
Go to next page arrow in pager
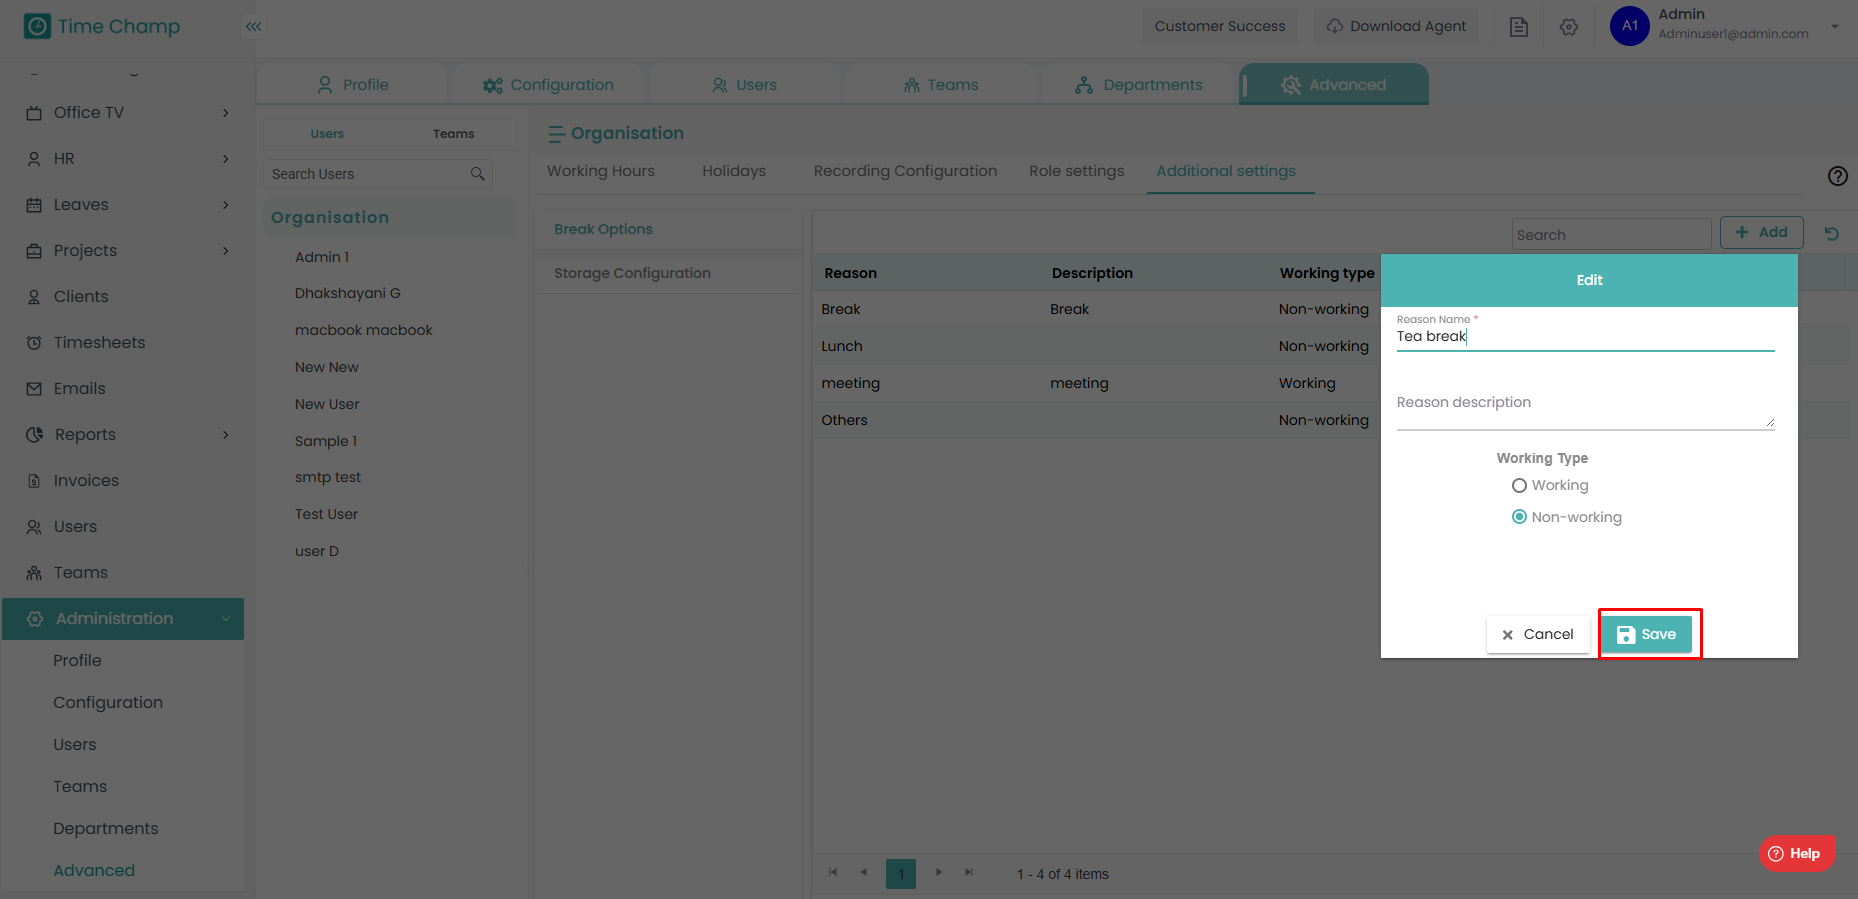938,872
